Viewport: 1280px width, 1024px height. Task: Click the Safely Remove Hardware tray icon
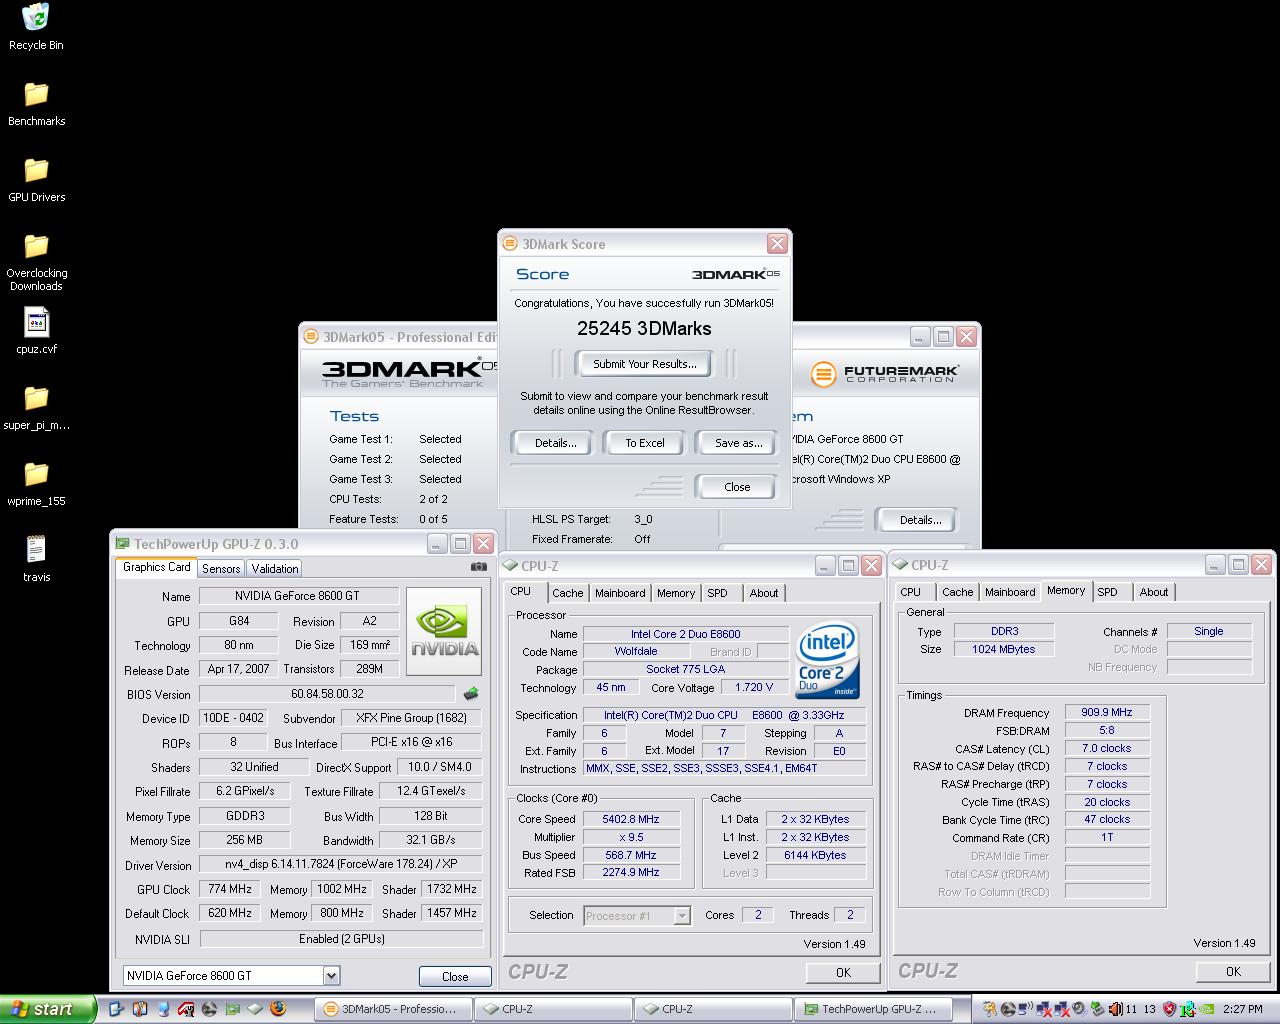click(x=1097, y=1009)
